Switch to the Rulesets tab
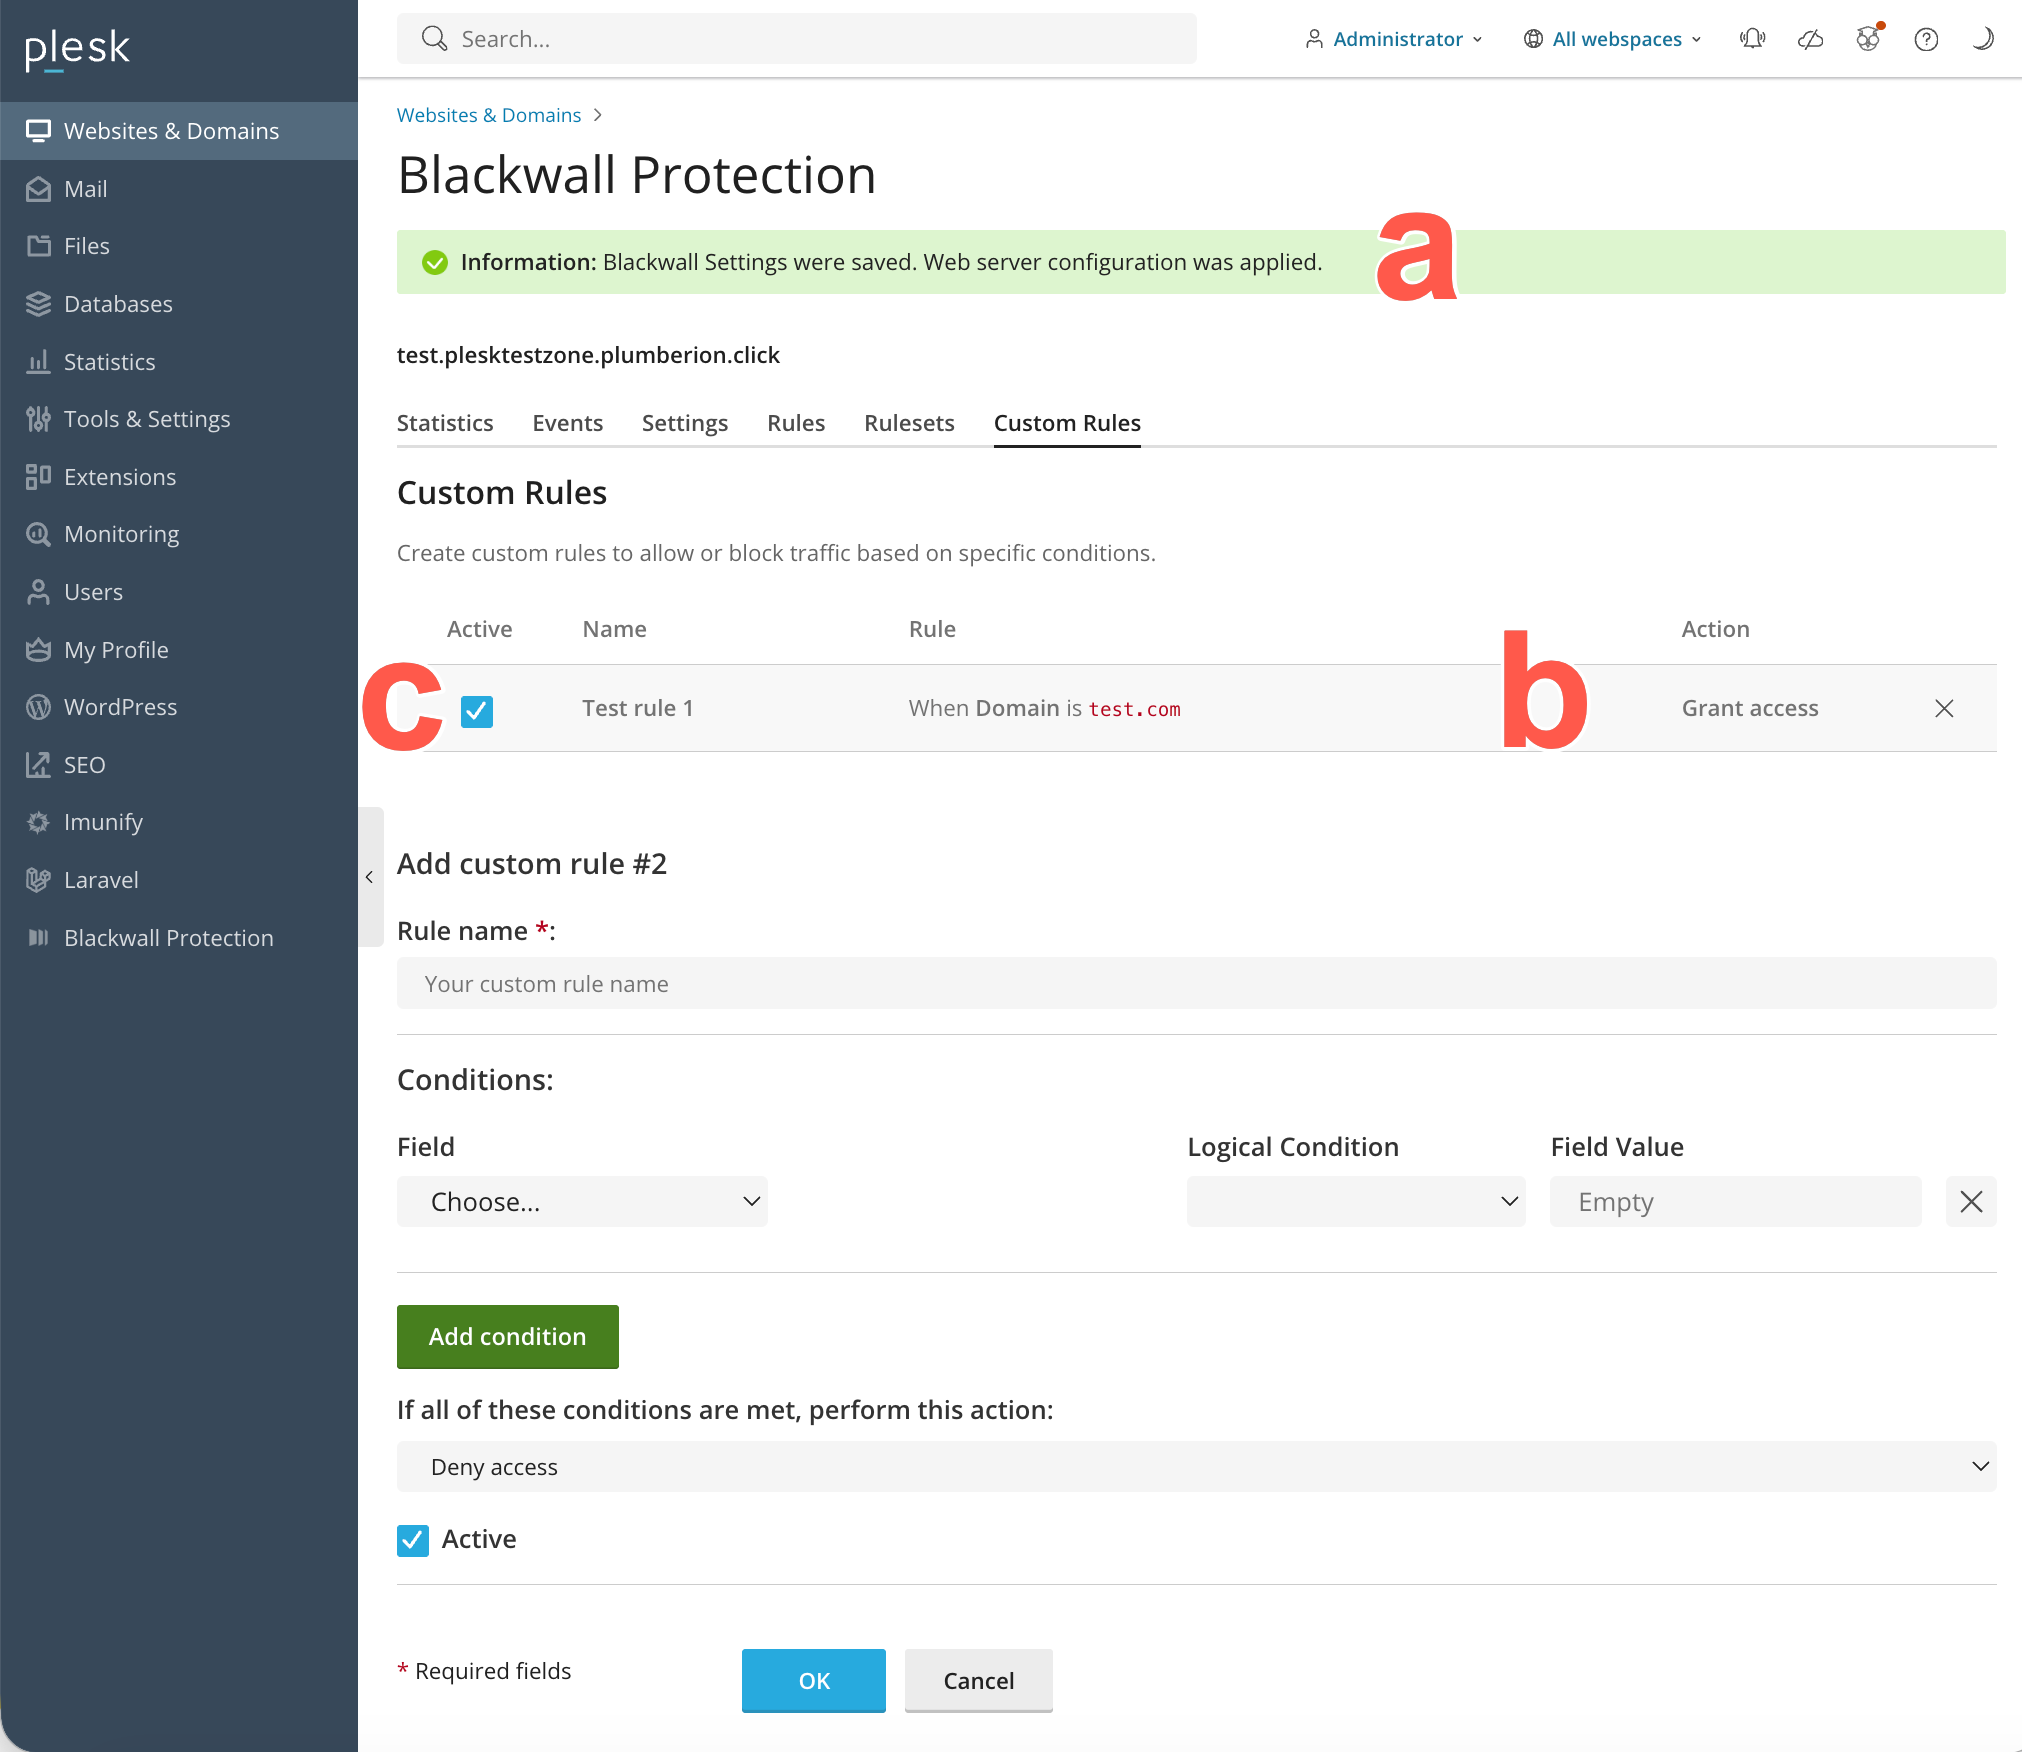Screen dimensions: 2022x1752 (909, 423)
